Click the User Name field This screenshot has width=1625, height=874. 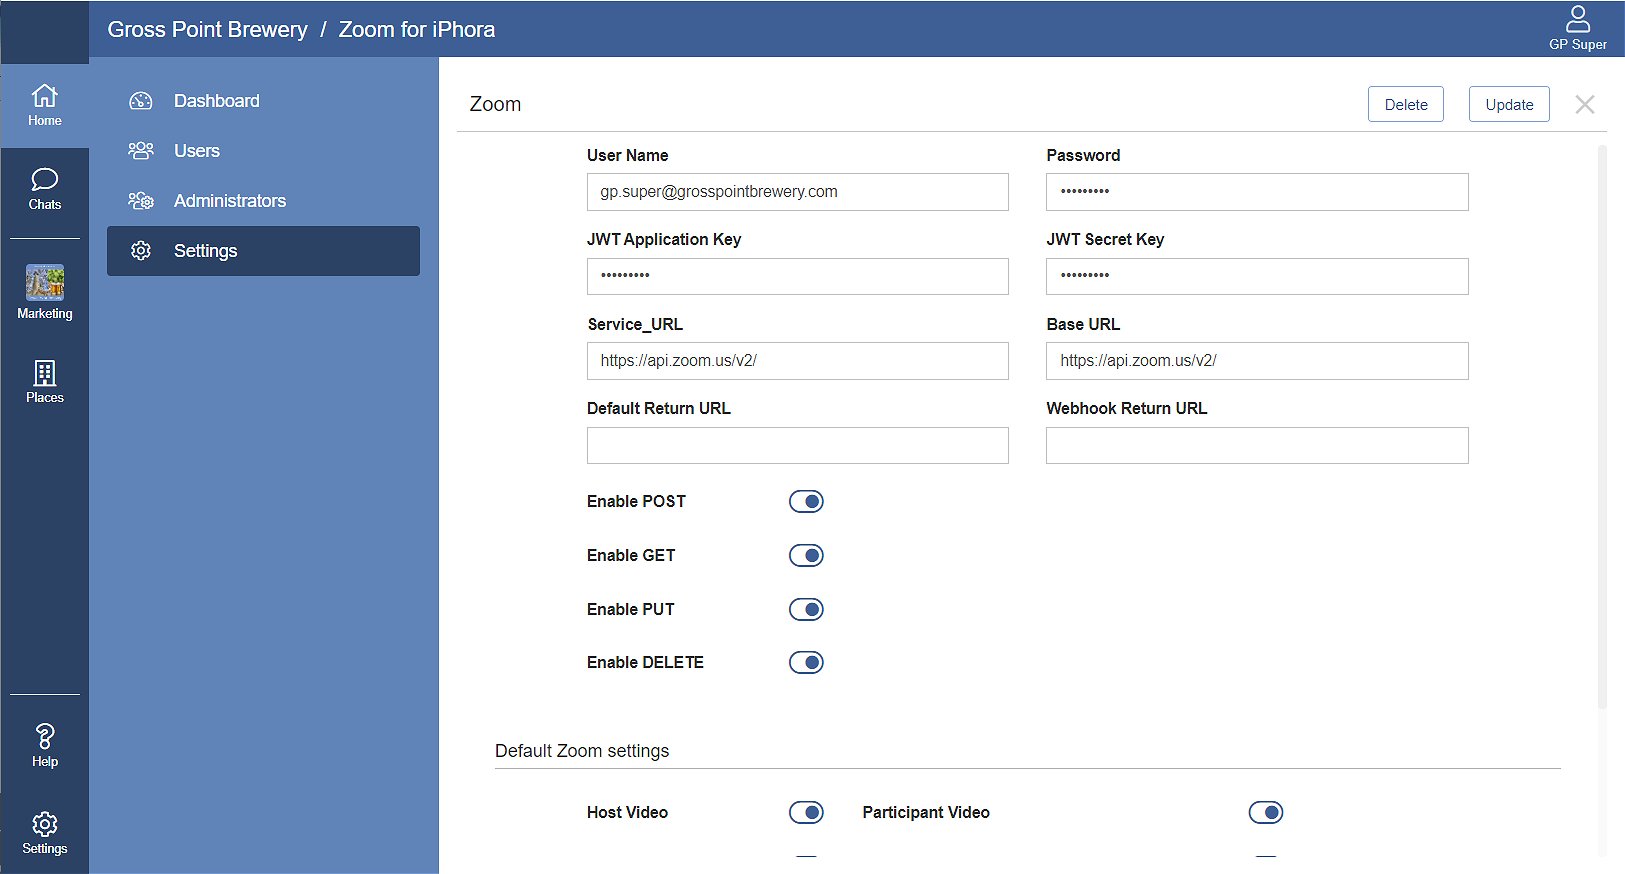798,192
